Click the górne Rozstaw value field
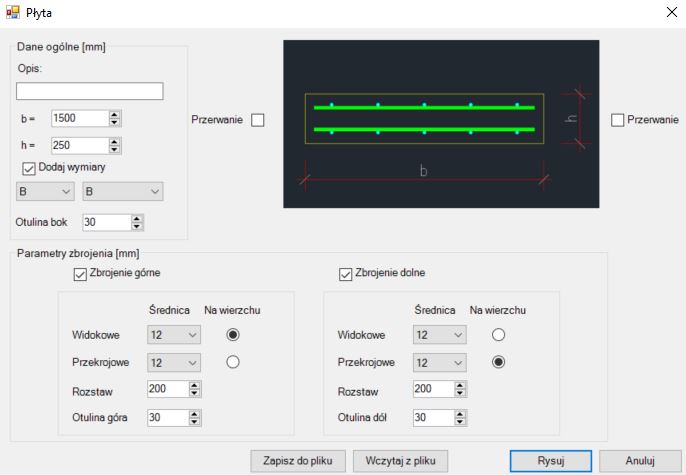686x475 pixels. click(168, 389)
